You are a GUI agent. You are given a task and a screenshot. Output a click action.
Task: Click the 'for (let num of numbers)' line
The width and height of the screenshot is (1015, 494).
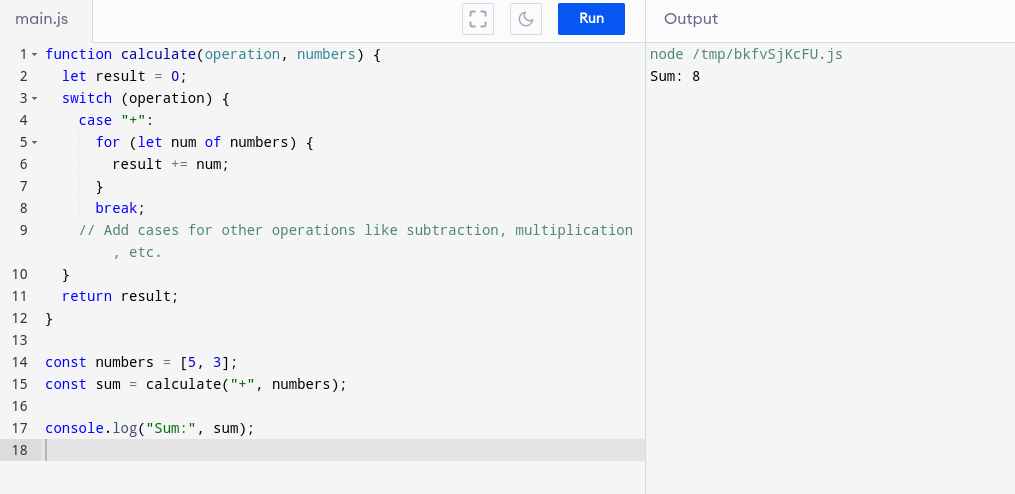205,142
